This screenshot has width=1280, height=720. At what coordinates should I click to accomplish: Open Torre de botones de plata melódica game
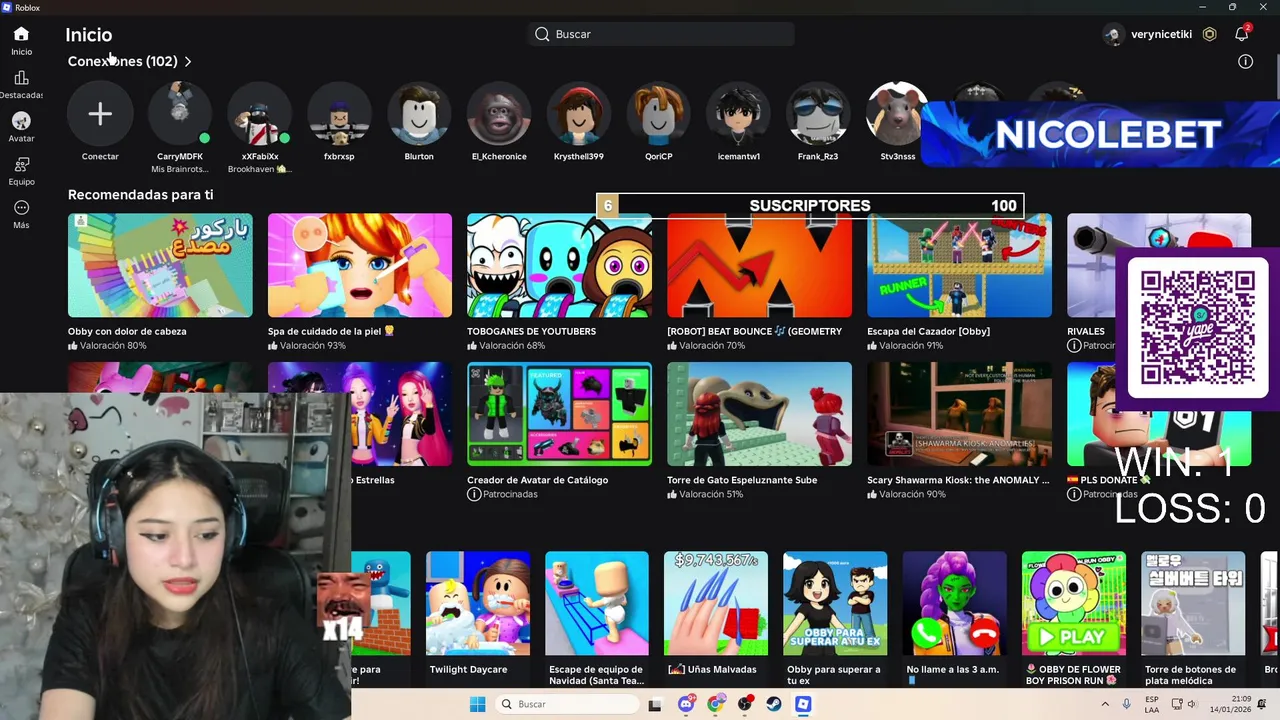(1193, 603)
